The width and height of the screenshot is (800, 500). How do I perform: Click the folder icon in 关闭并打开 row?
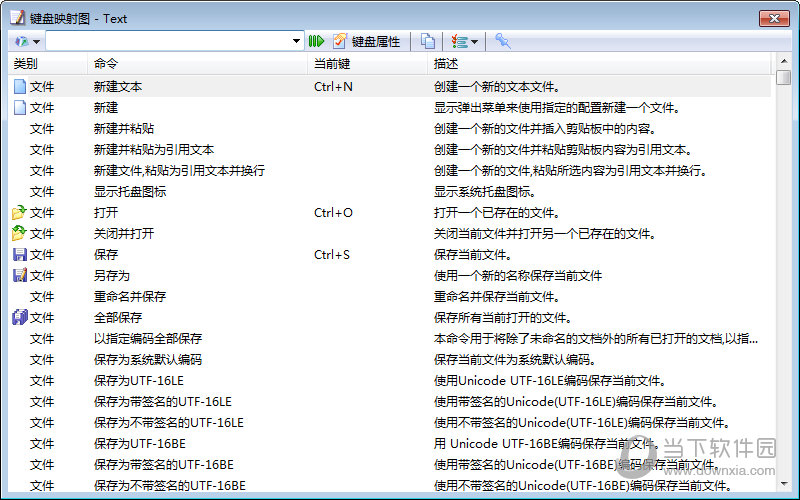click(x=19, y=233)
